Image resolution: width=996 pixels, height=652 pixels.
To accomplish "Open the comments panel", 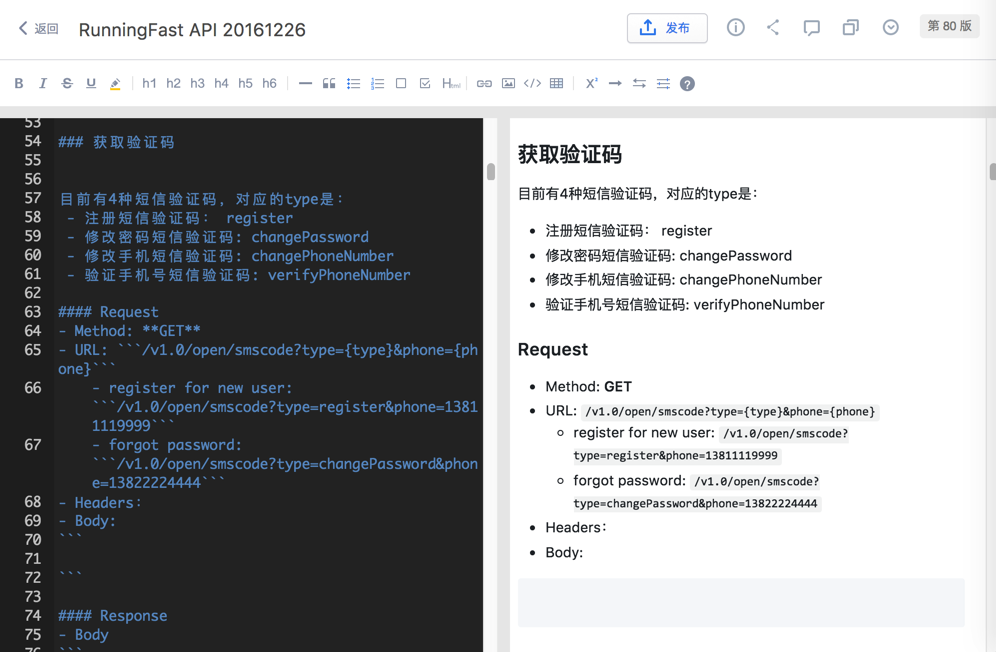I will pyautogui.click(x=812, y=28).
